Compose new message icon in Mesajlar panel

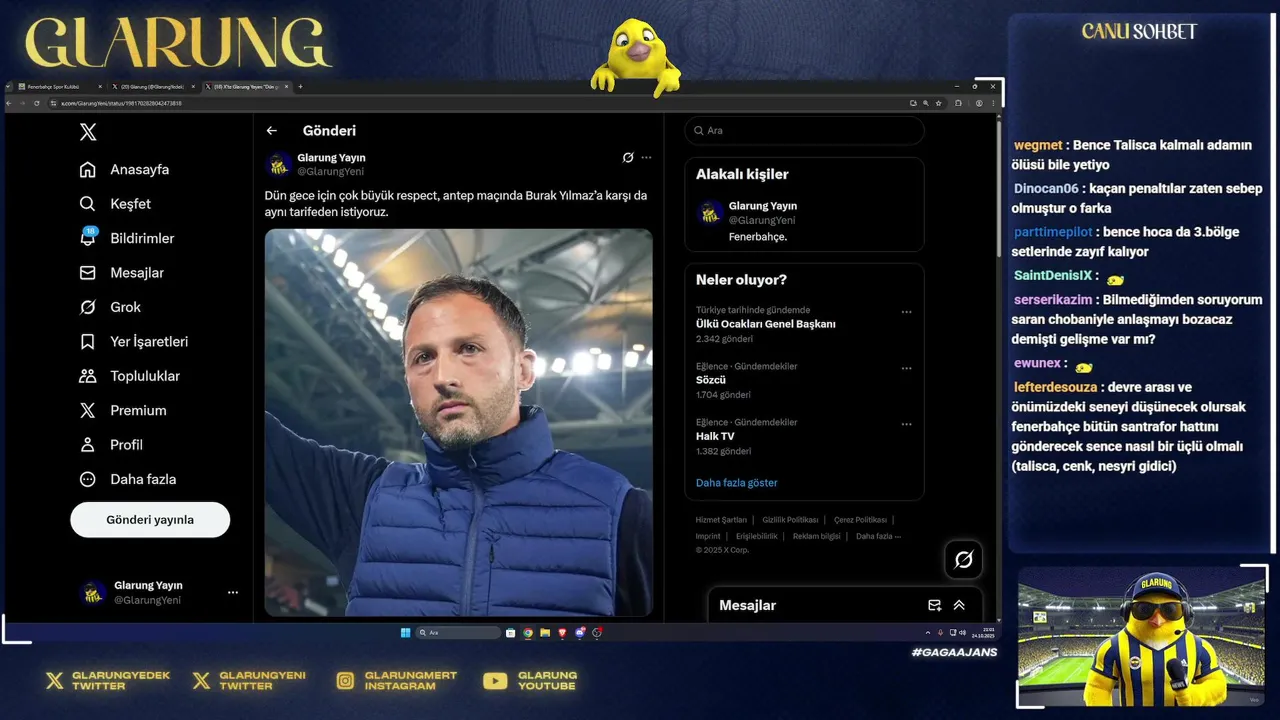click(x=934, y=605)
